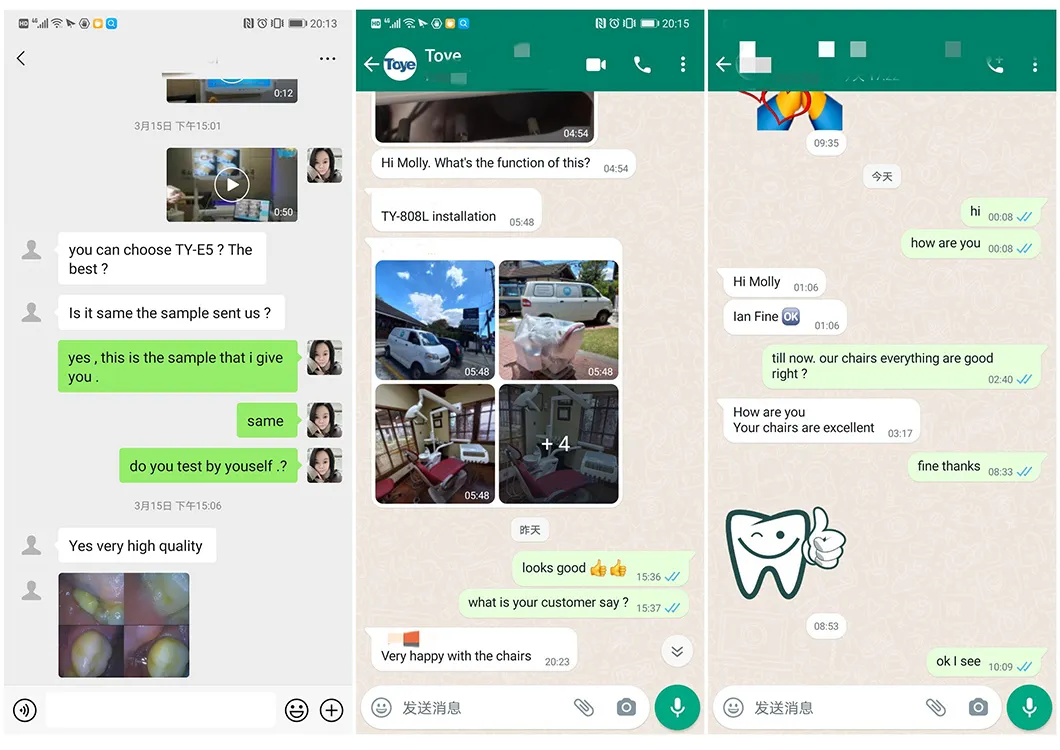Tap the back chevron in WeChat conversation
This screenshot has width=1060, height=750.
21,59
